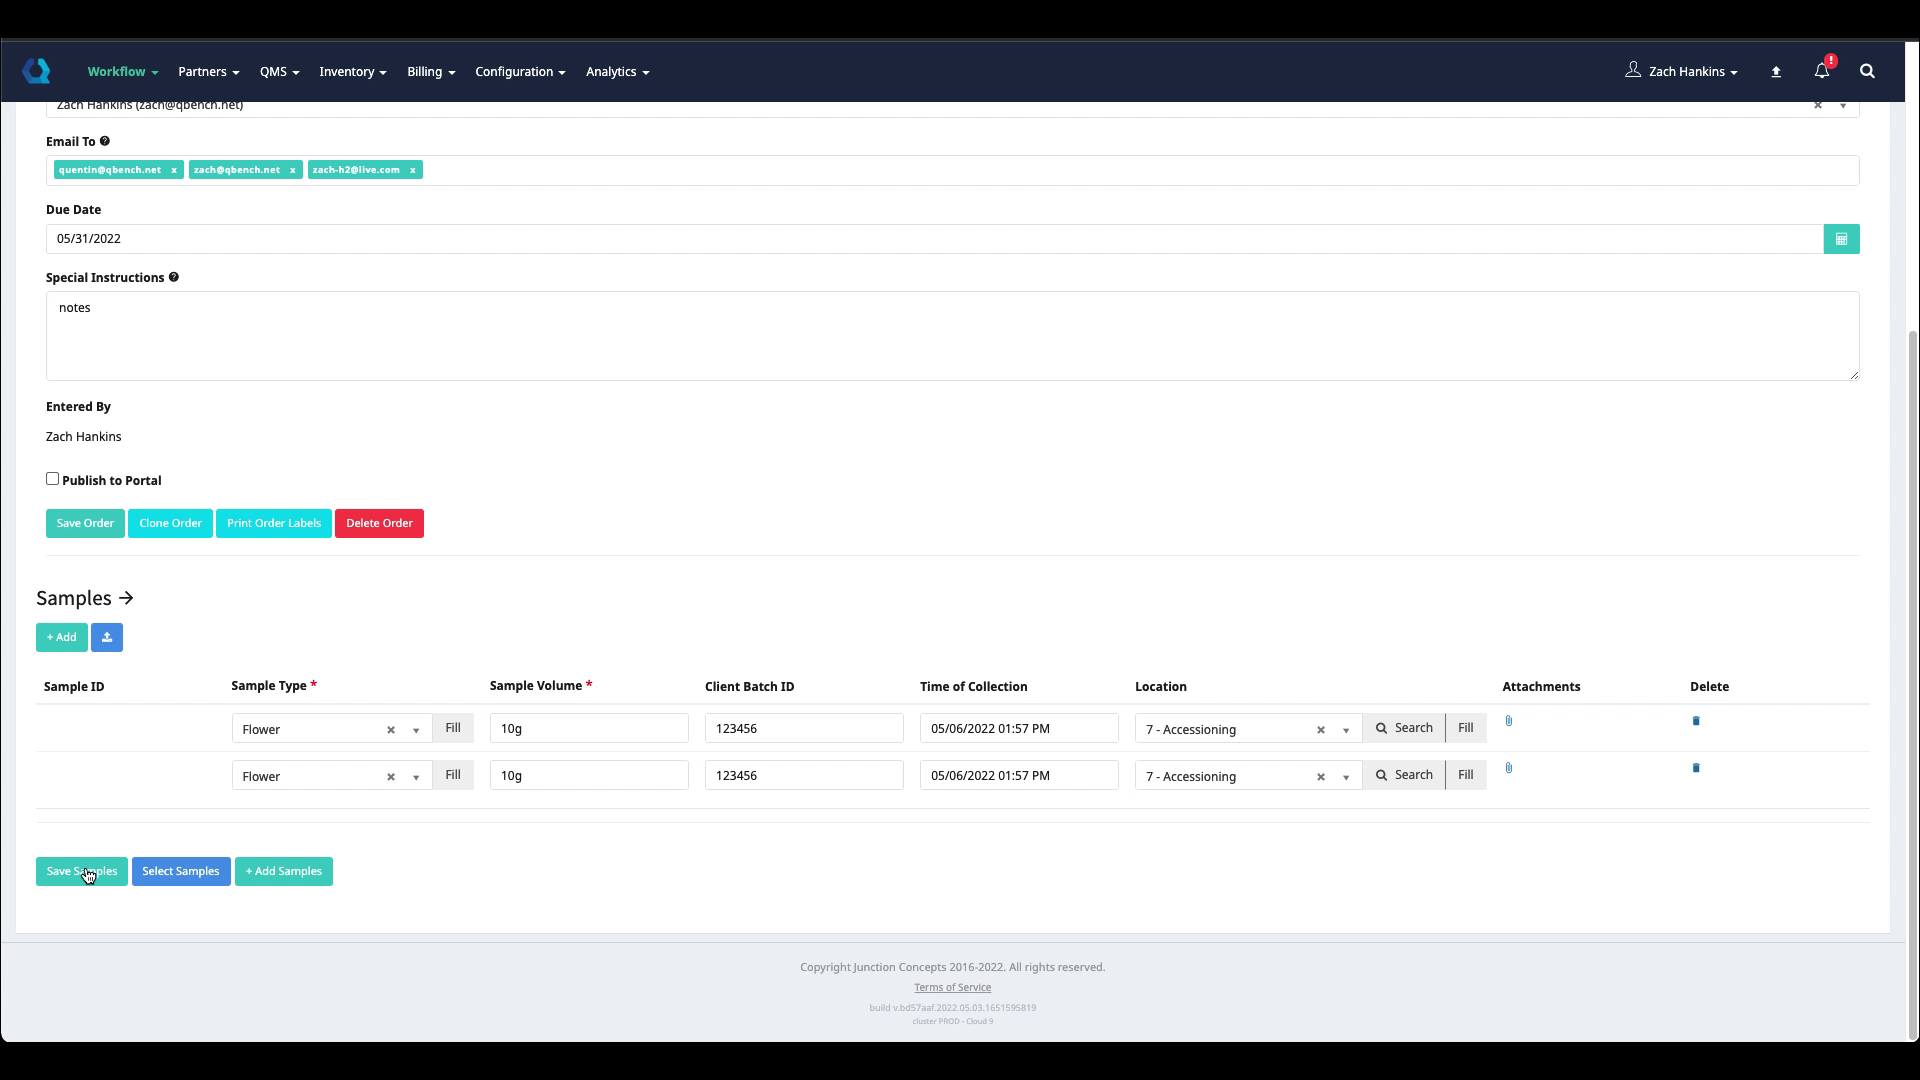Click the first row Sample Volume field
The width and height of the screenshot is (1920, 1080).
click(x=588, y=729)
